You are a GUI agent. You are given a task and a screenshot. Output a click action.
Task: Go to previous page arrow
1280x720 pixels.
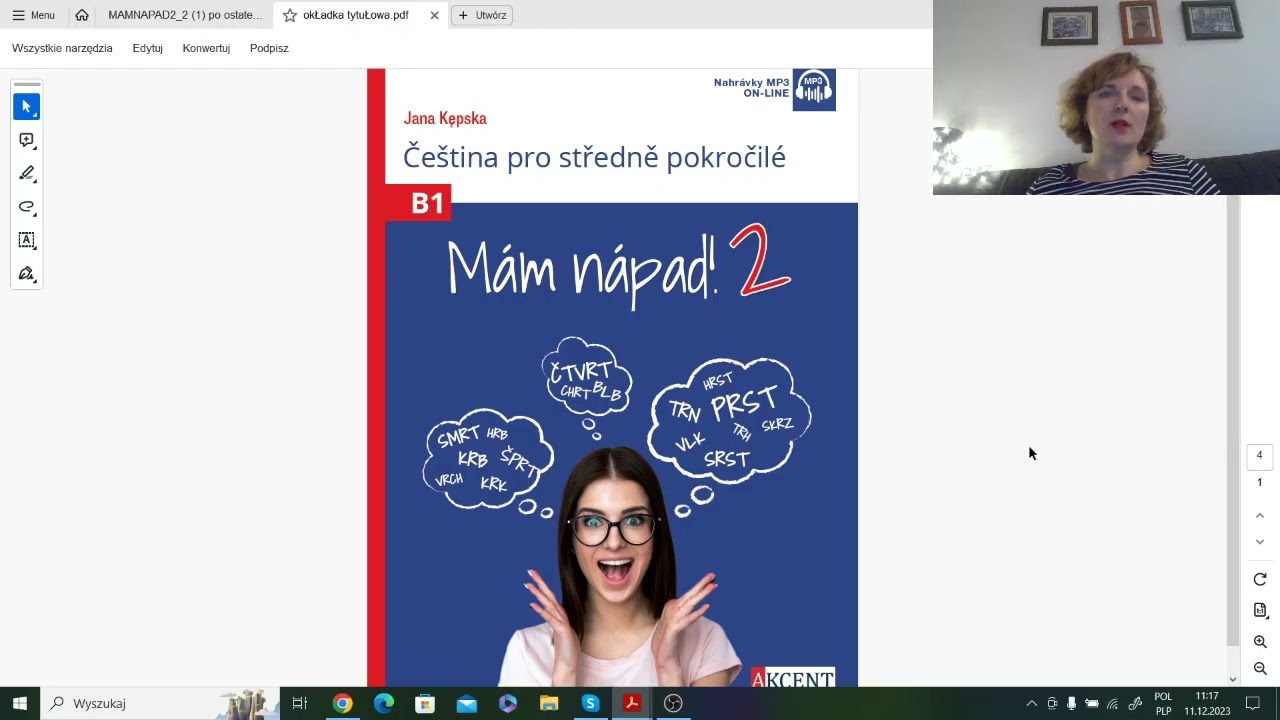pos(1260,515)
